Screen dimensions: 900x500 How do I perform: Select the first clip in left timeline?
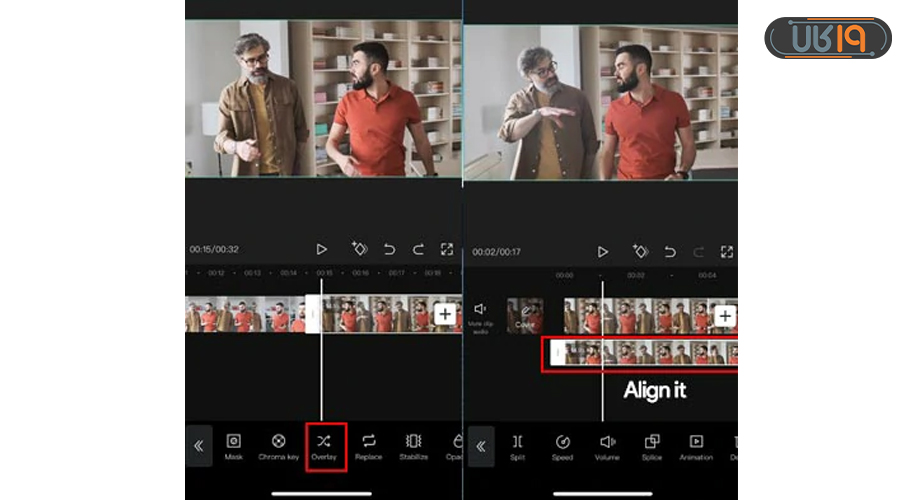point(245,314)
